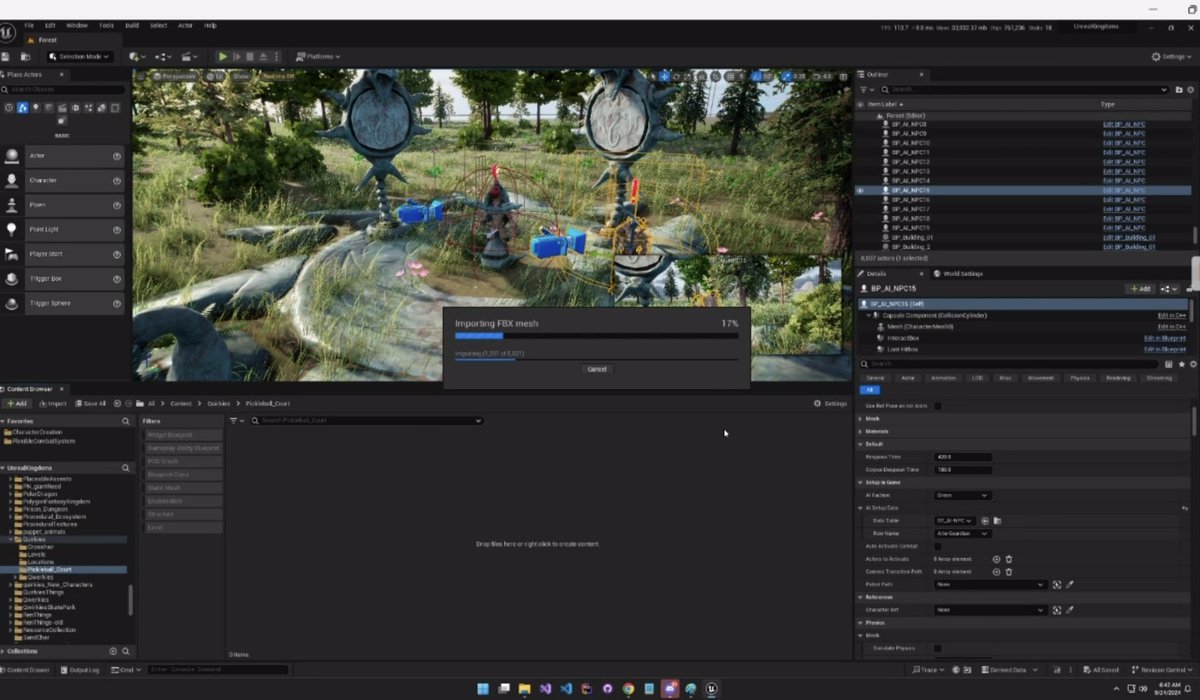Viewport: 1200px width, 700px height.
Task: Click Edit in C++ link for Capsule Component
Action: (x=1172, y=315)
